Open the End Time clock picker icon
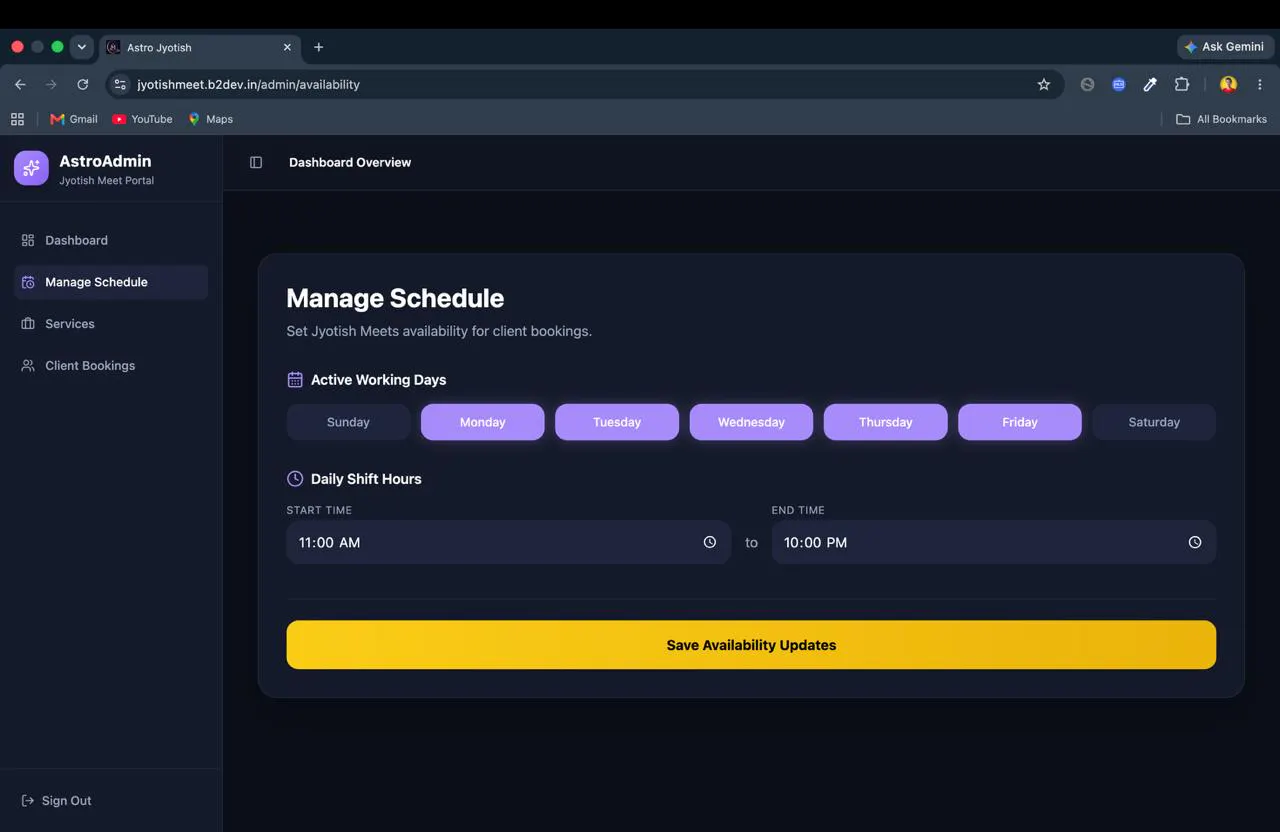This screenshot has height=832, width=1280. 1195,542
